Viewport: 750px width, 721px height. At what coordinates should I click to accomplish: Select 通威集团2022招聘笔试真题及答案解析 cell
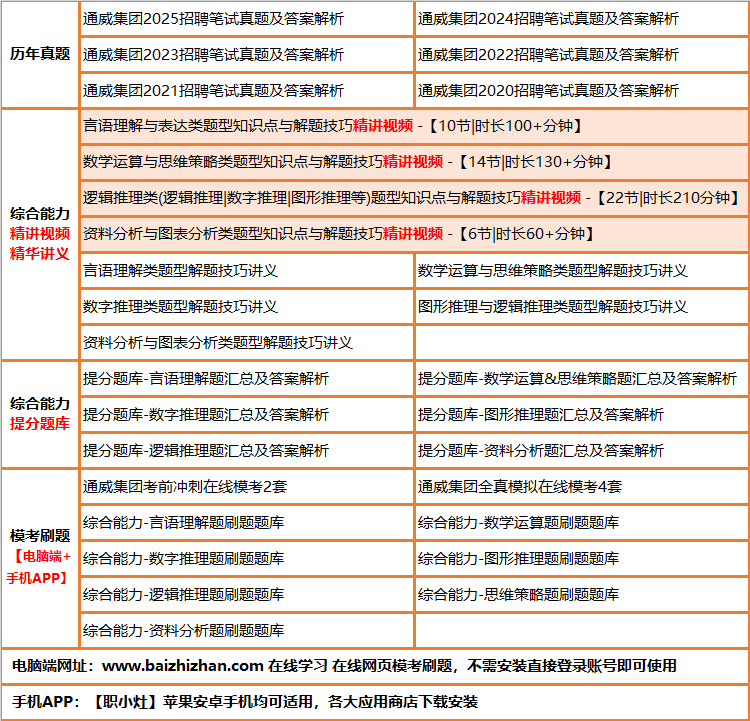582,55
